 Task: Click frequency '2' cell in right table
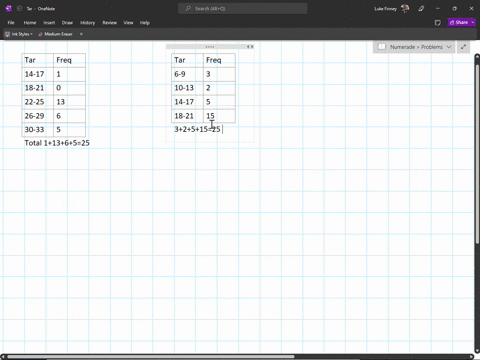click(219, 88)
